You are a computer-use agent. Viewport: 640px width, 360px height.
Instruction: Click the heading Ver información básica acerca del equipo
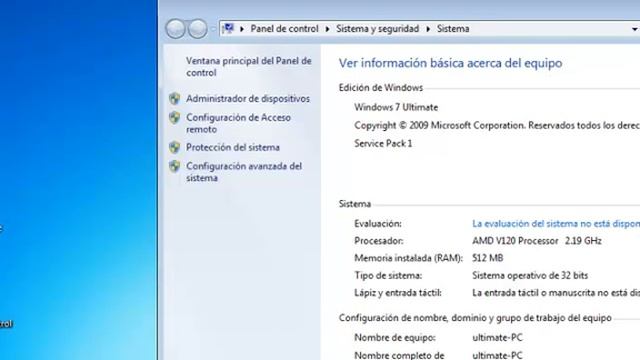point(450,63)
